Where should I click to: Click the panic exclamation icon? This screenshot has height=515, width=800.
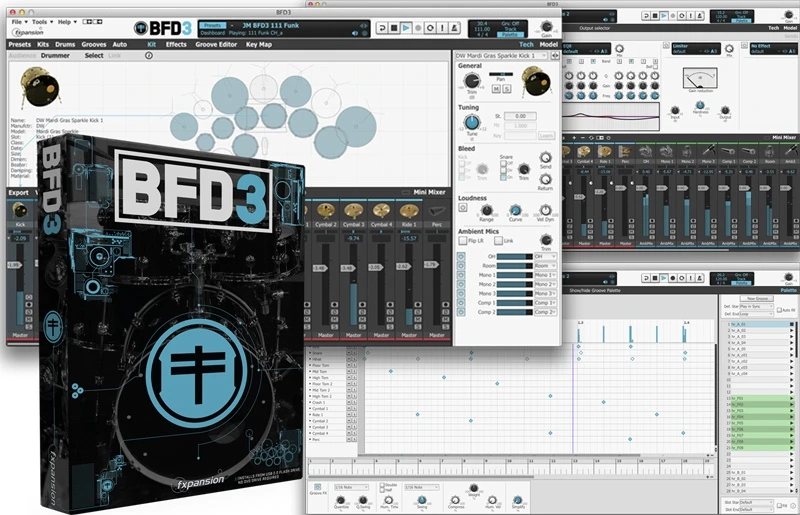(442, 28)
